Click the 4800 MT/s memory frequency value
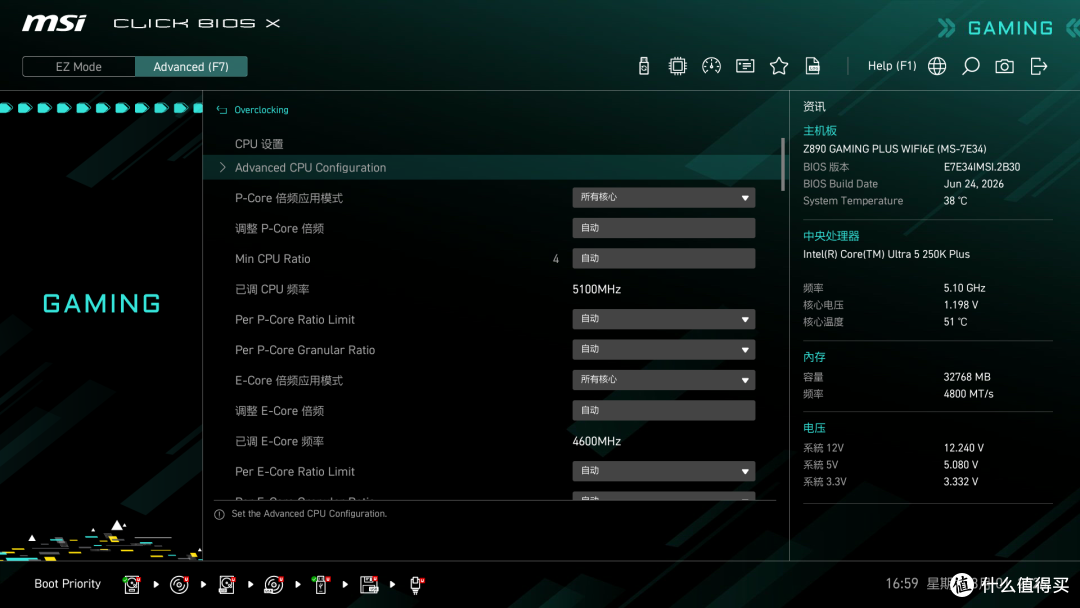This screenshot has width=1080, height=608. point(968,394)
